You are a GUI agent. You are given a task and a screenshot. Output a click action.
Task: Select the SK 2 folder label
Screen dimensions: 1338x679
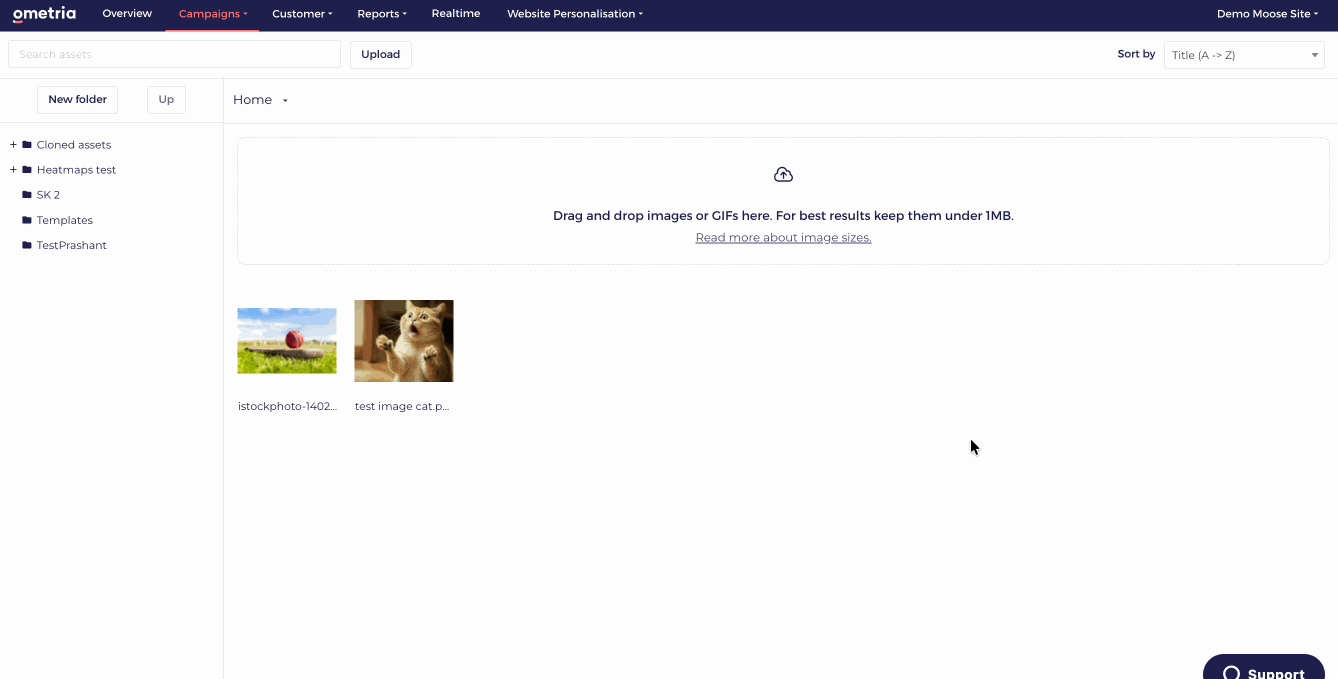click(48, 195)
